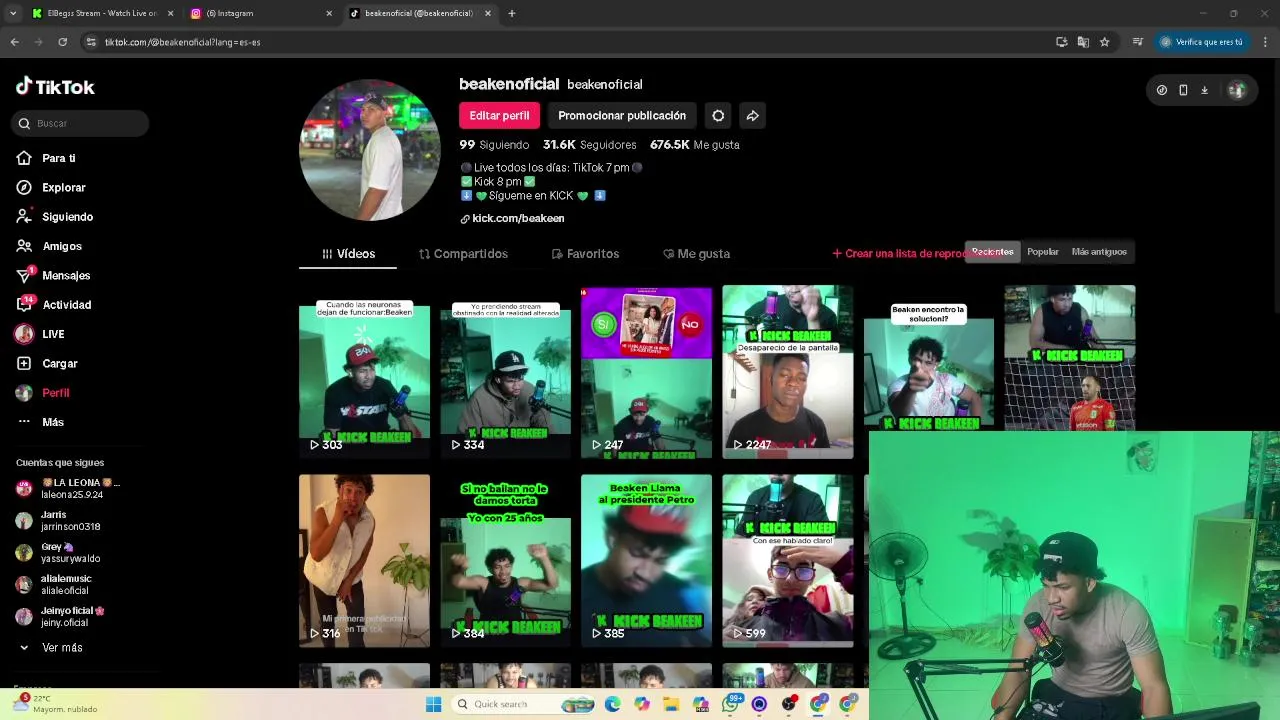The width and height of the screenshot is (1280, 720).
Task: Open the video with 2247 views
Action: tap(788, 372)
